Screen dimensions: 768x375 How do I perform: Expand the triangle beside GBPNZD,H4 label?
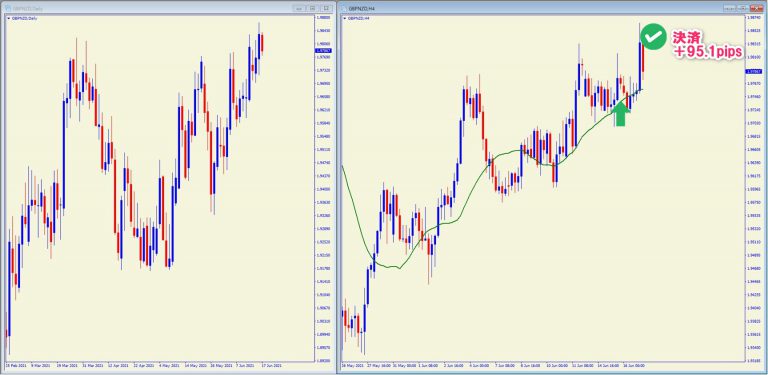tap(344, 18)
